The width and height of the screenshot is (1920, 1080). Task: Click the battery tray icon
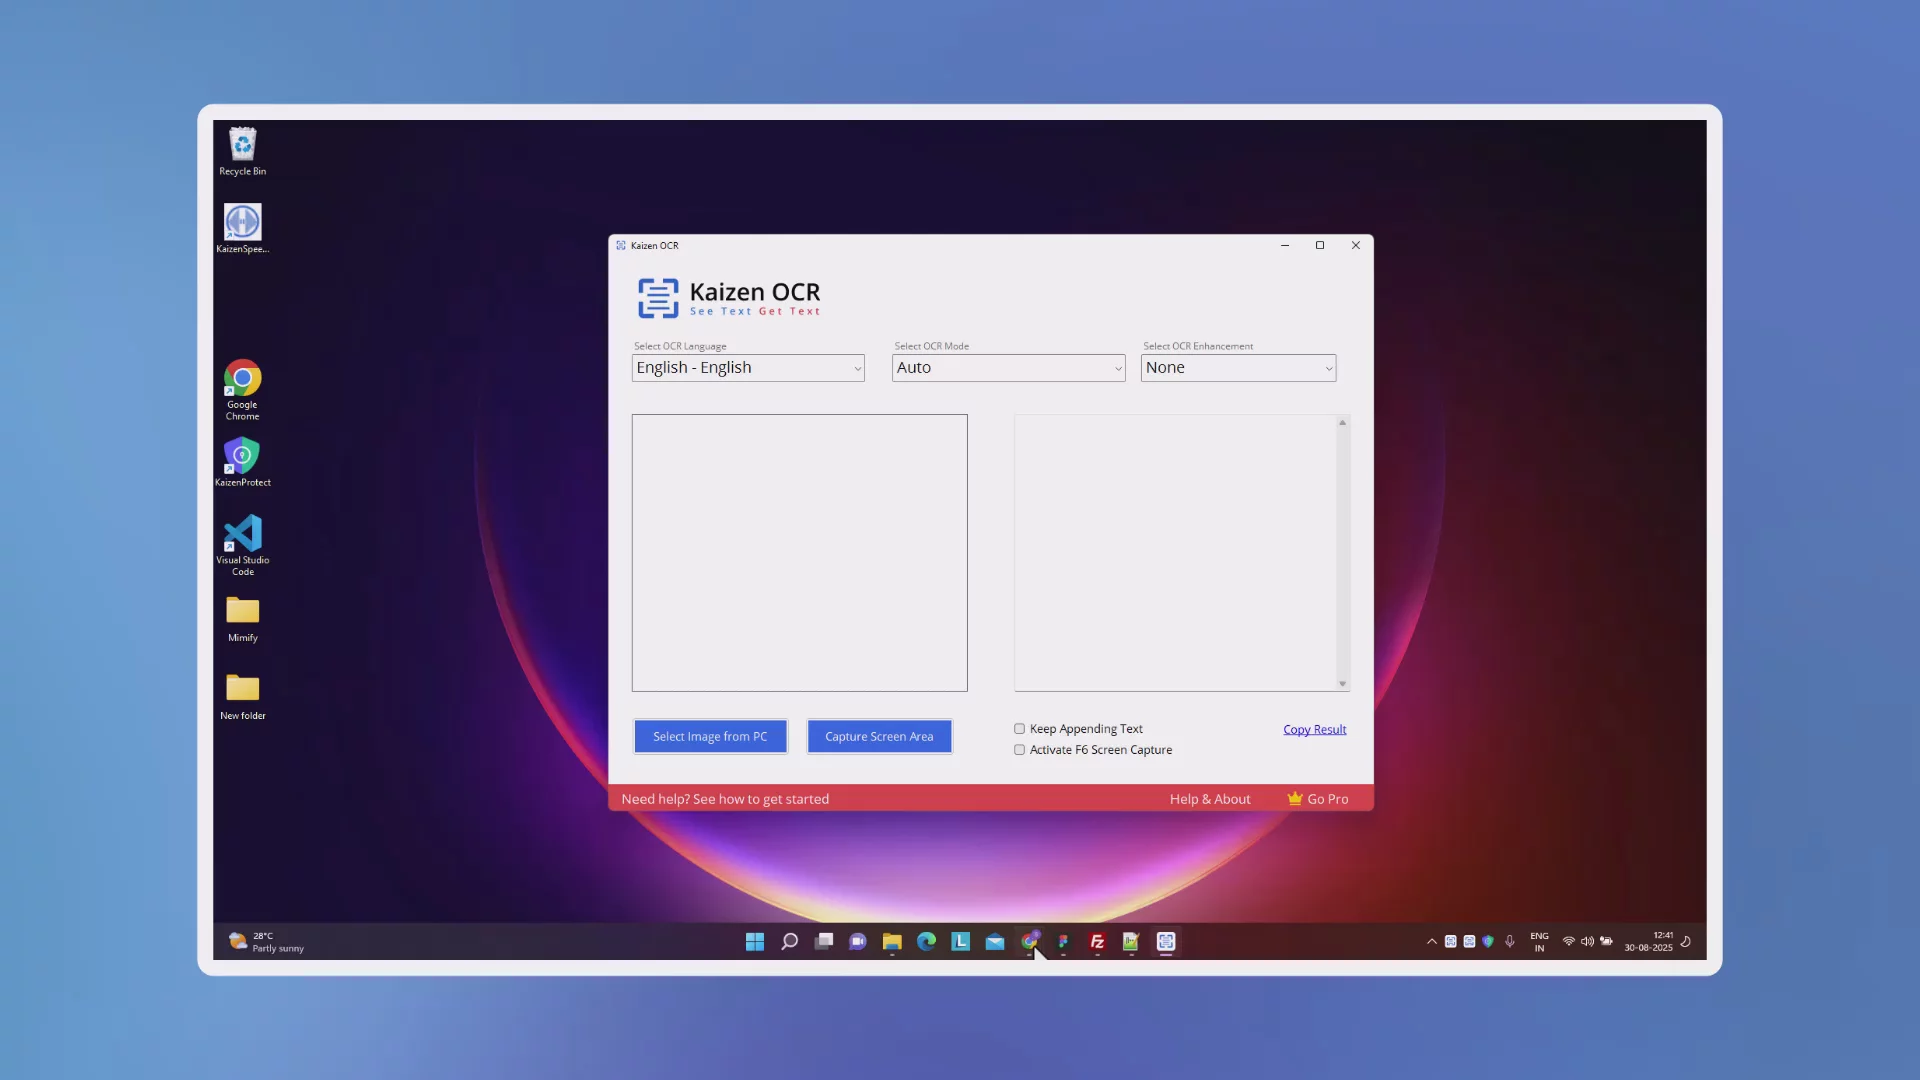pos(1606,942)
